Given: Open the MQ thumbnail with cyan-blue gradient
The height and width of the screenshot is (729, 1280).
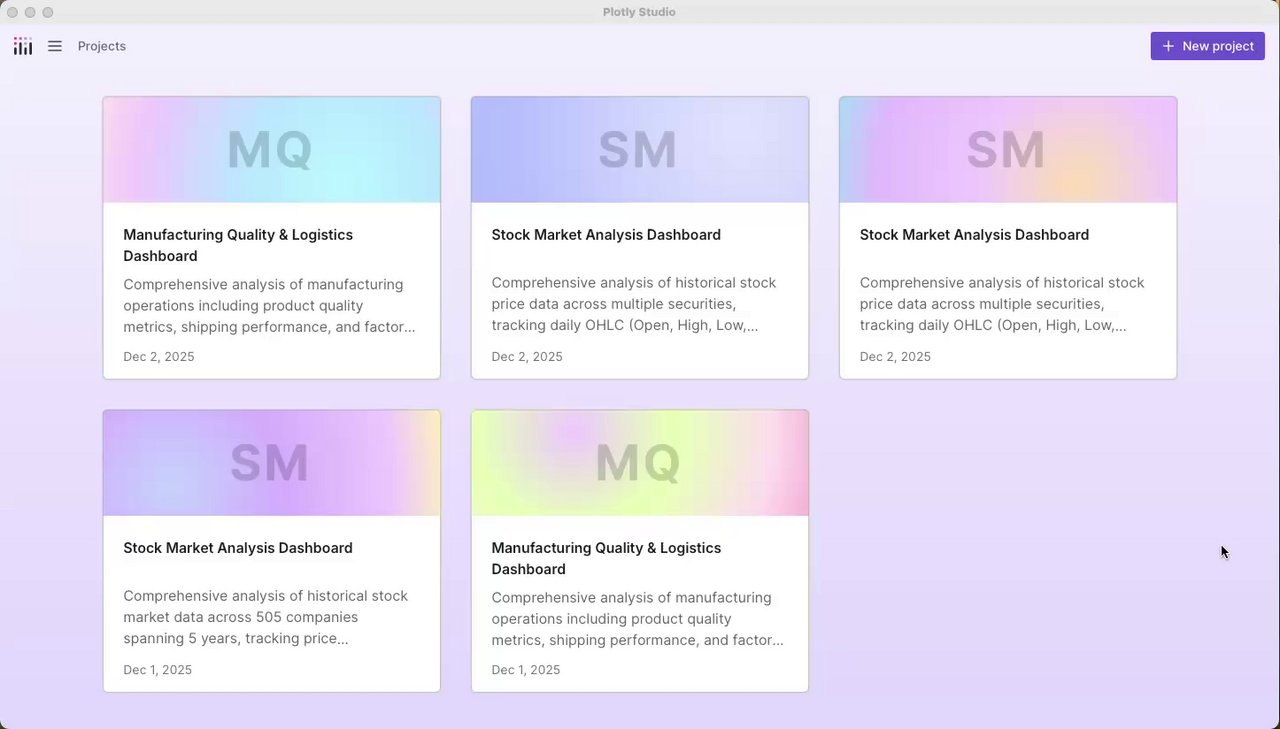Looking at the screenshot, I should (x=271, y=150).
